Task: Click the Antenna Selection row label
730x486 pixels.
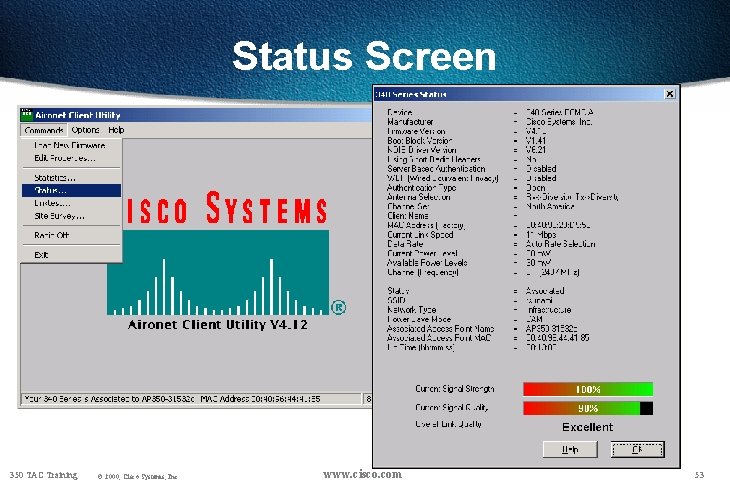Action: (419, 197)
